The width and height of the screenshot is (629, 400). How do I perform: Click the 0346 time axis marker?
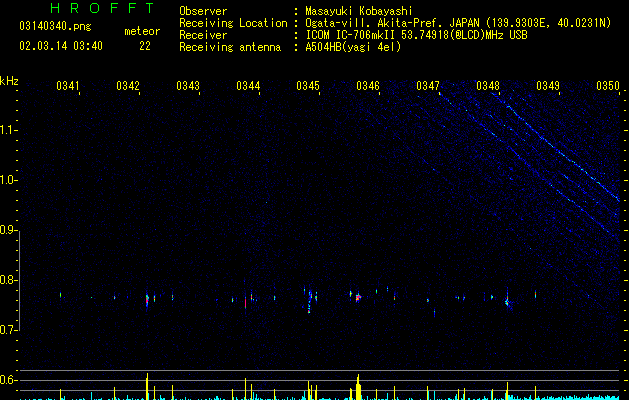(368, 86)
